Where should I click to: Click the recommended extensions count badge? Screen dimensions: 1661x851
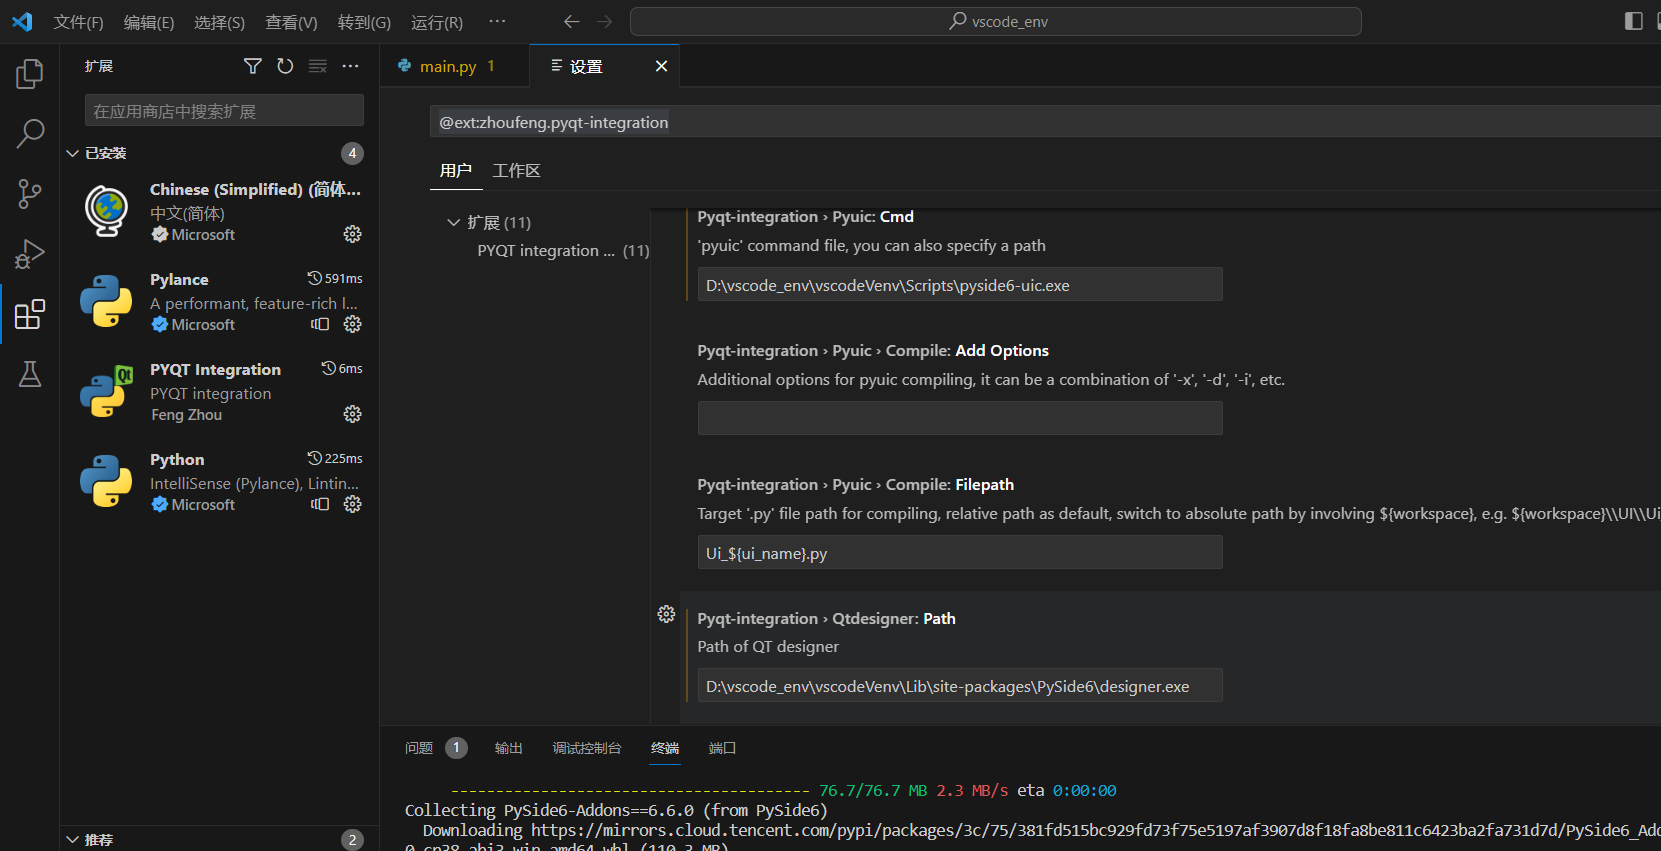352,840
